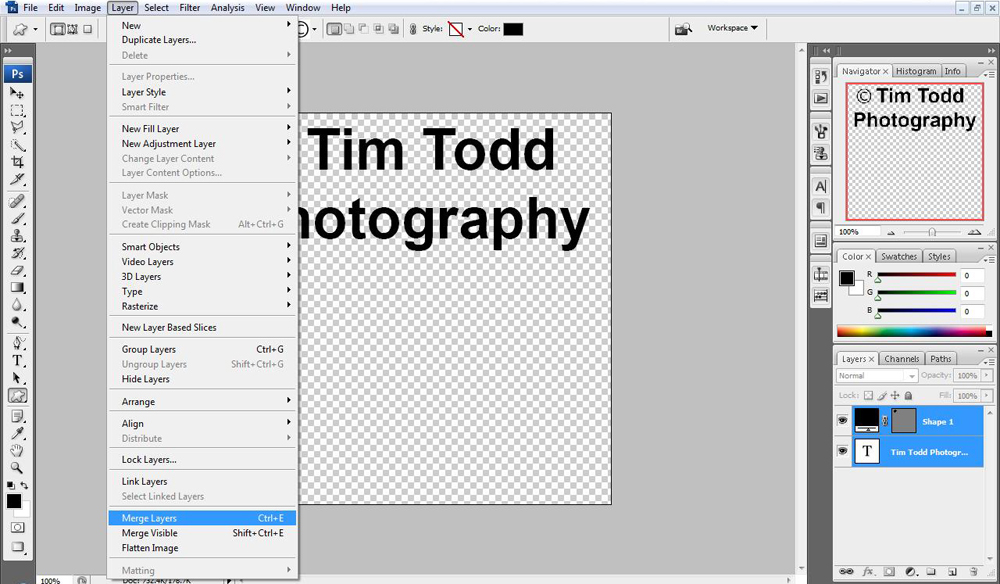Image resolution: width=1000 pixels, height=584 pixels.
Task: Choose Merge Visible menu entry
Action: (202, 533)
